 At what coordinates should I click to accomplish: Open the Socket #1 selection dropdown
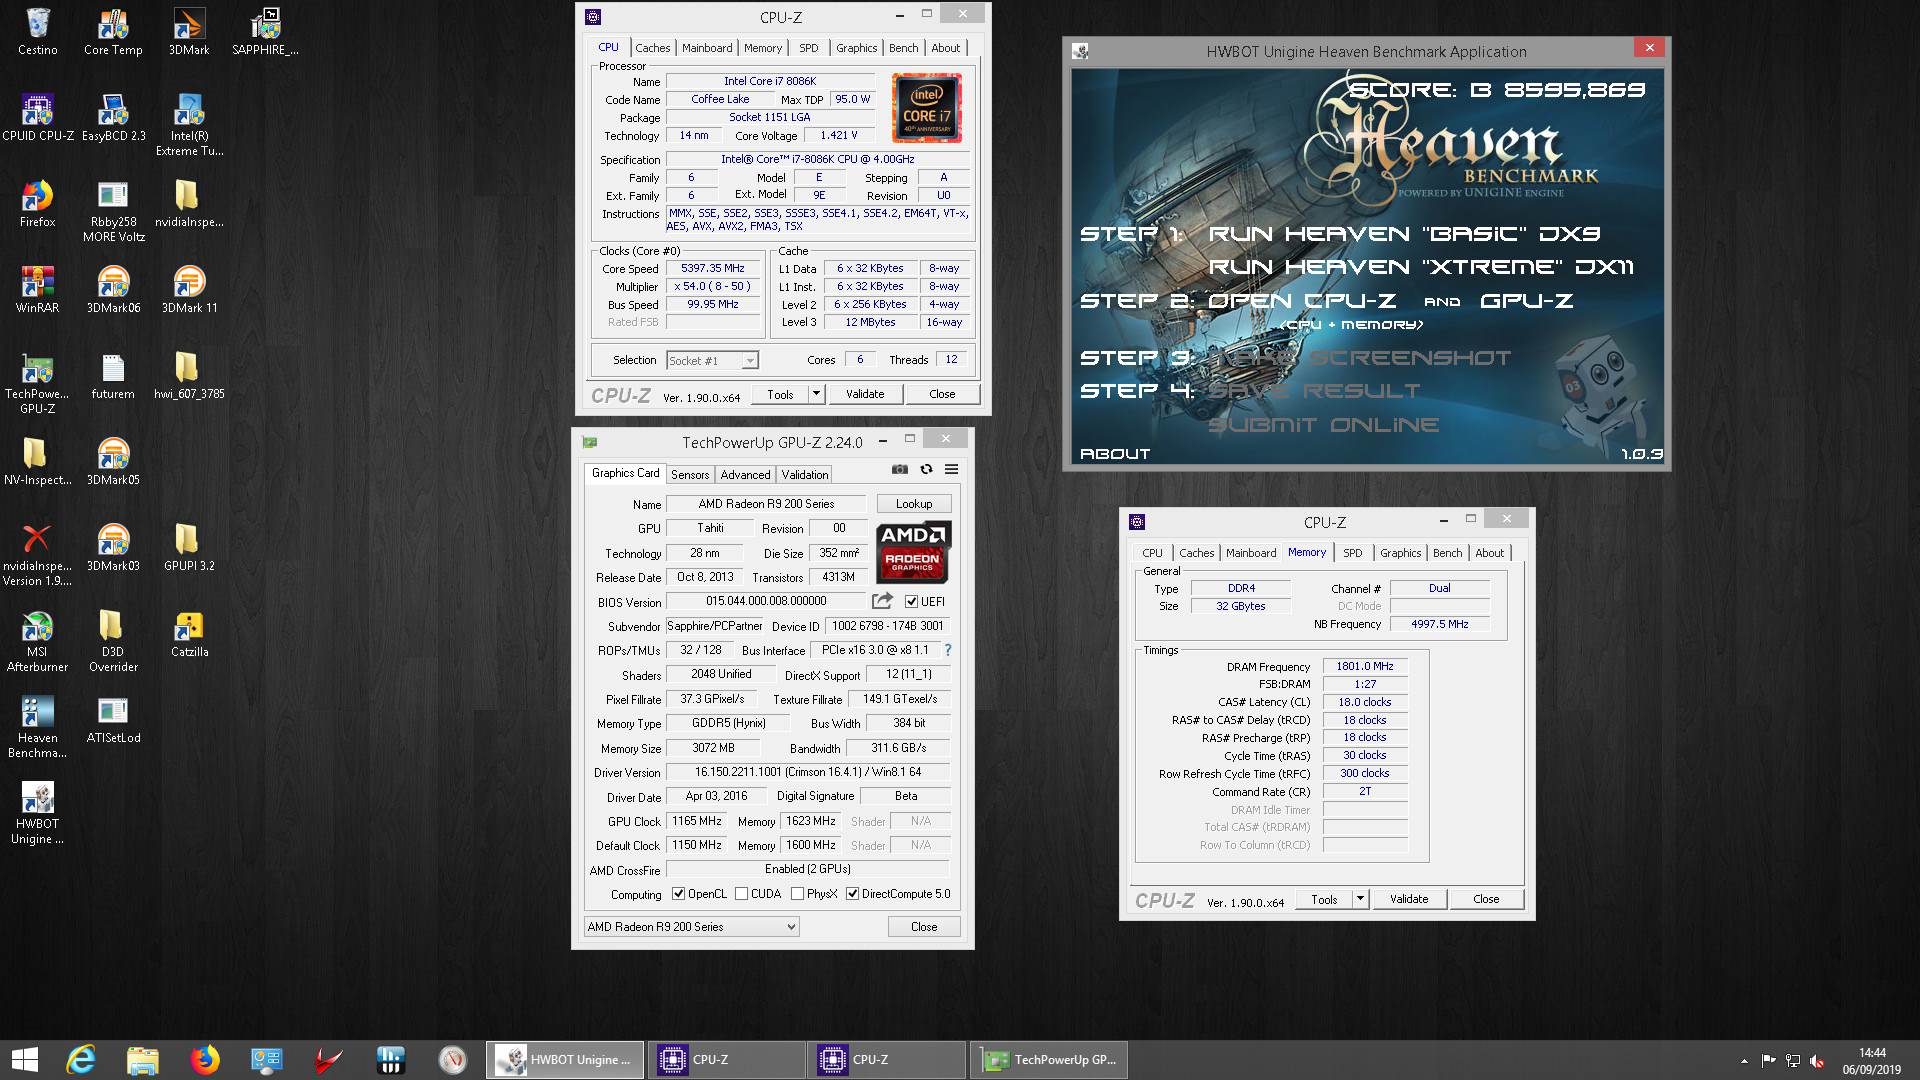[x=712, y=360]
